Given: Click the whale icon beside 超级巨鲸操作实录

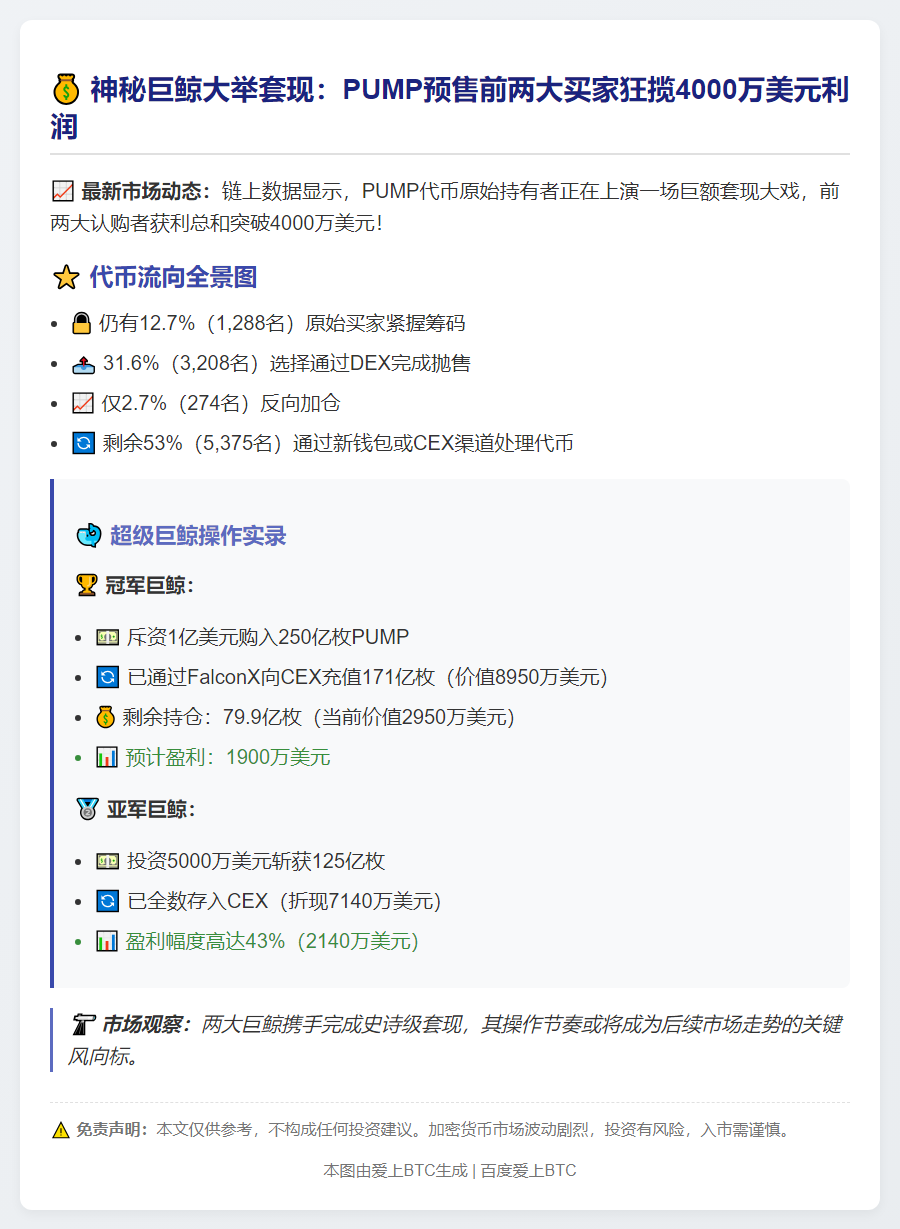Looking at the screenshot, I should point(88,535).
